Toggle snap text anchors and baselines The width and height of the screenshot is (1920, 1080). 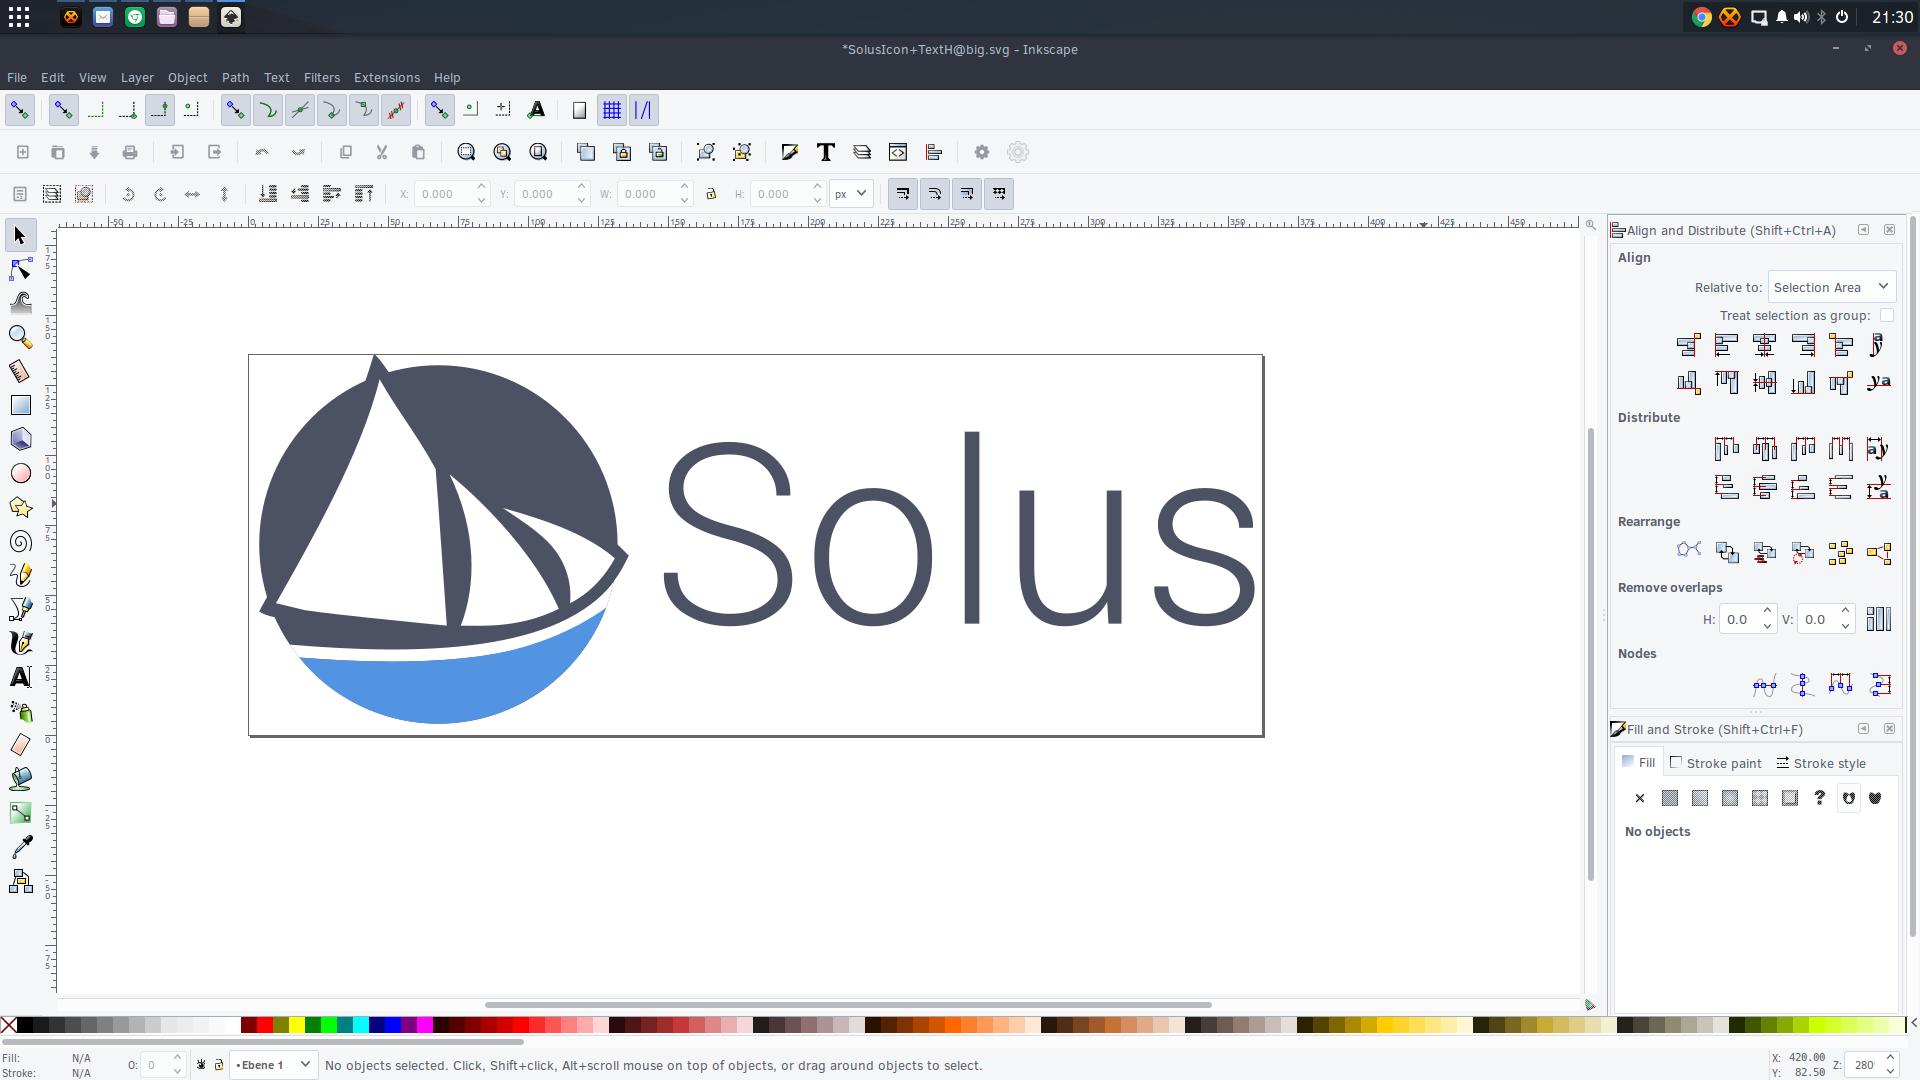537,110
